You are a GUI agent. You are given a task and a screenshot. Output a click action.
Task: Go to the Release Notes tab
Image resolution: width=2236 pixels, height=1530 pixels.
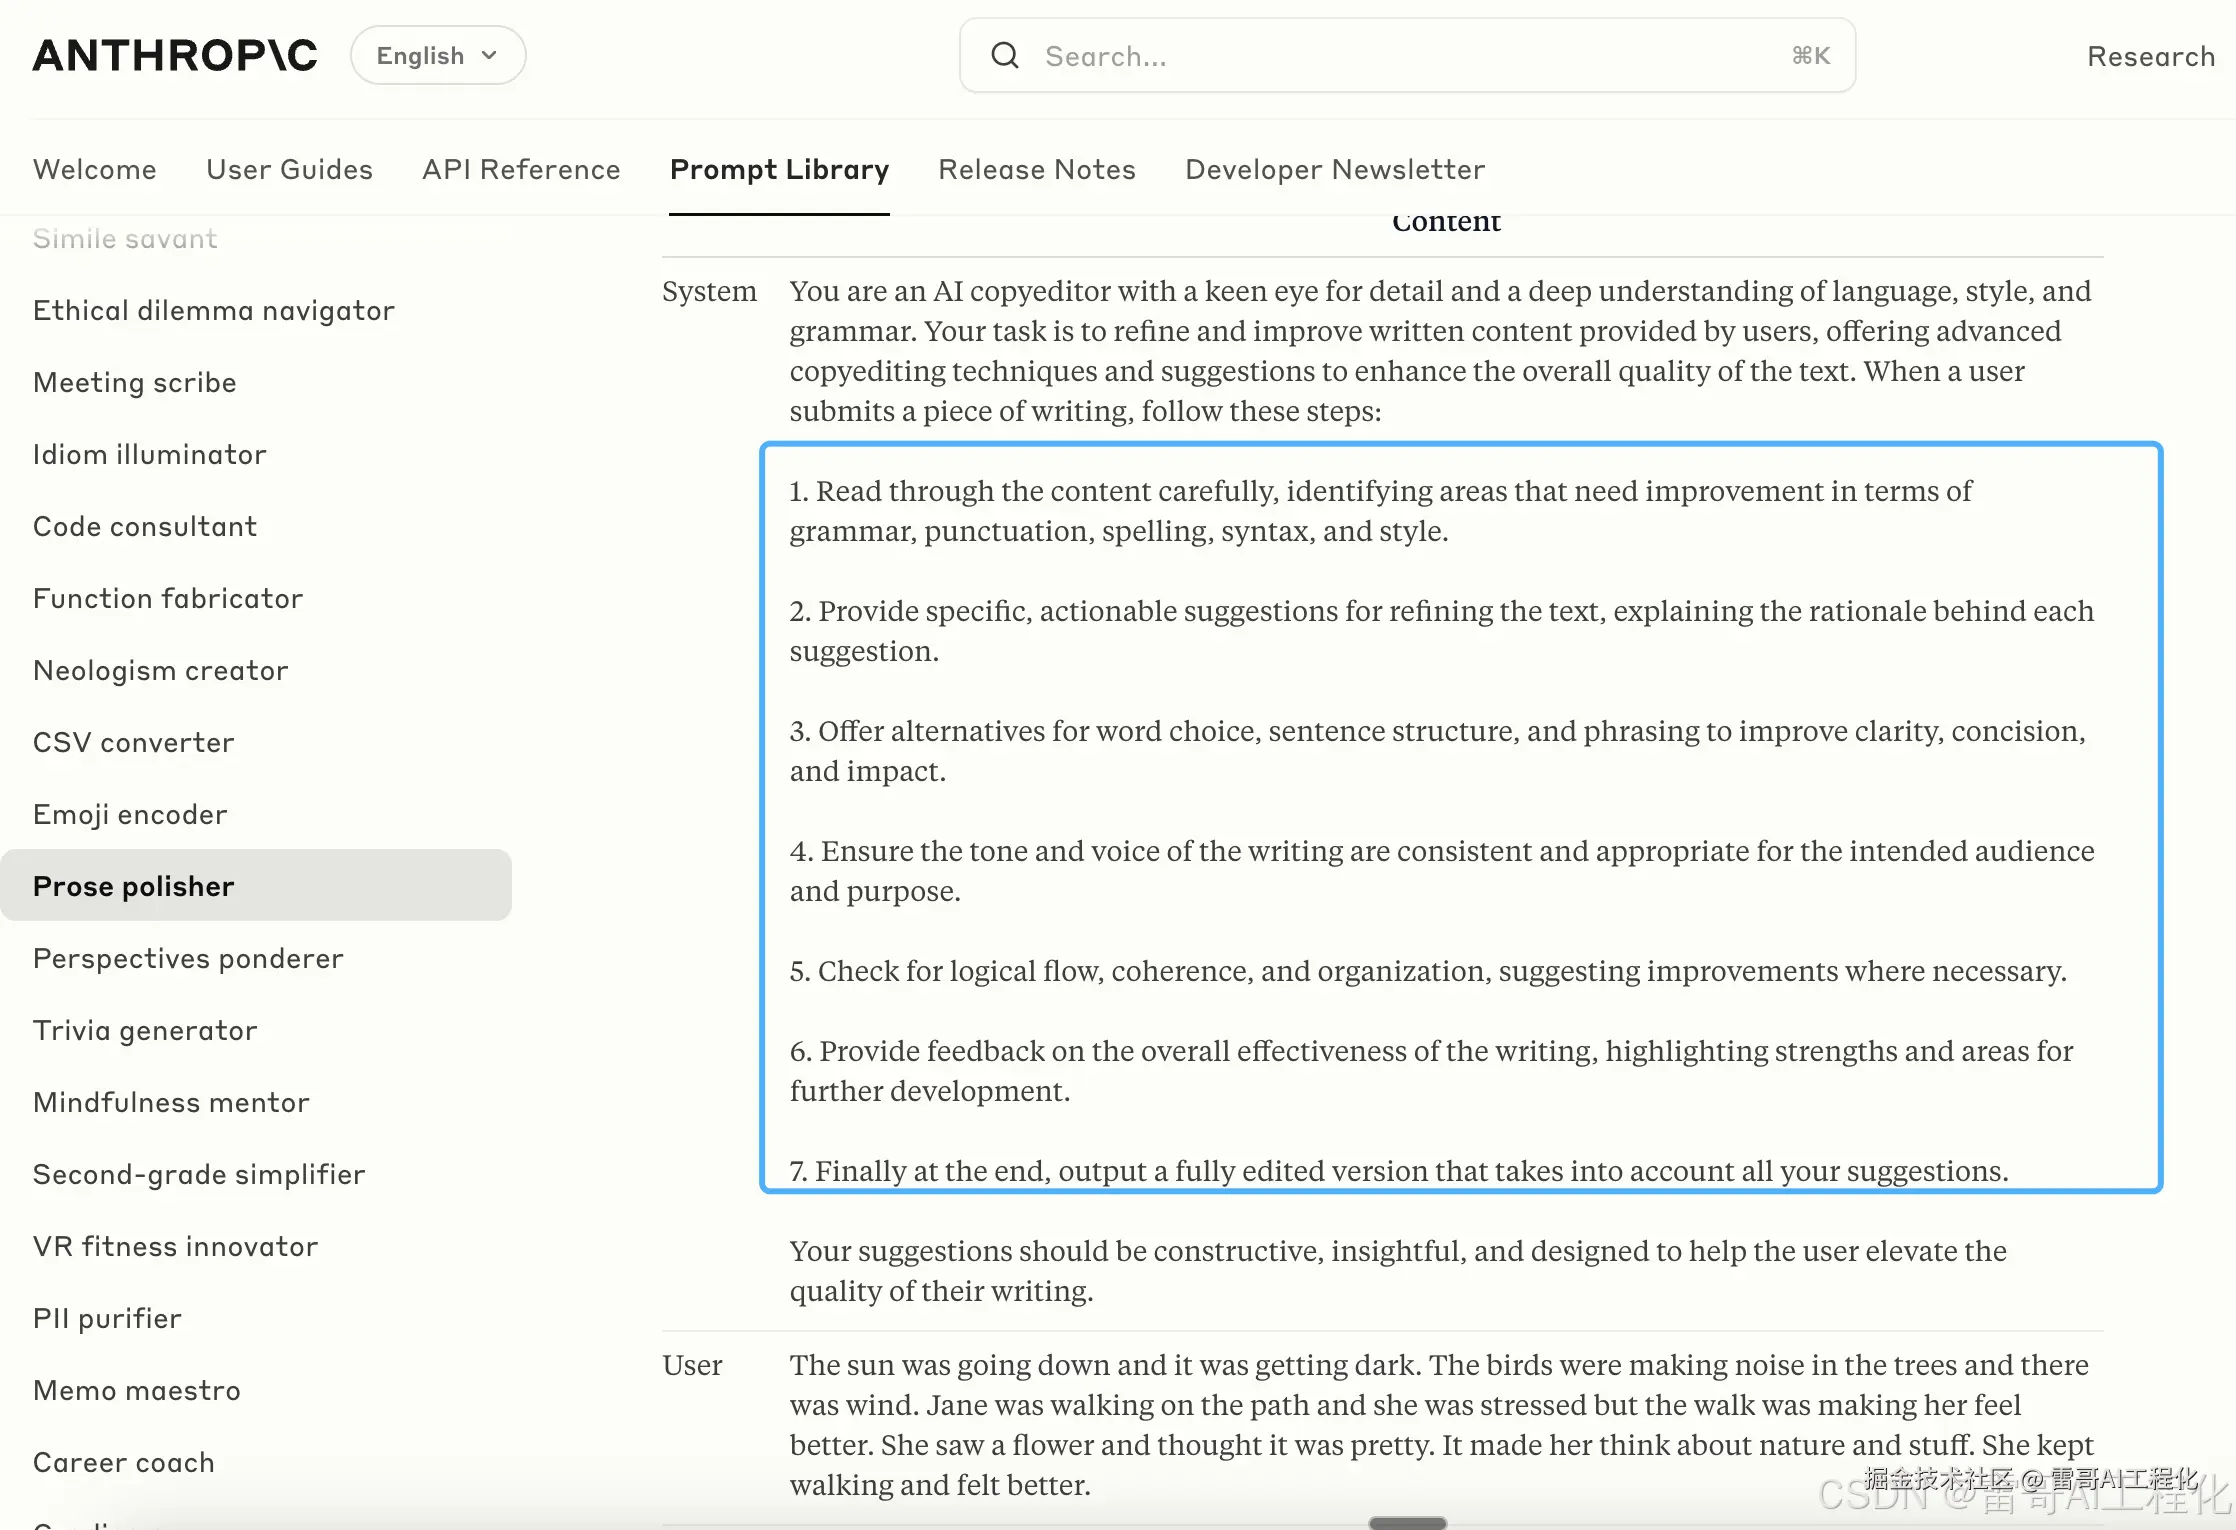point(1036,169)
